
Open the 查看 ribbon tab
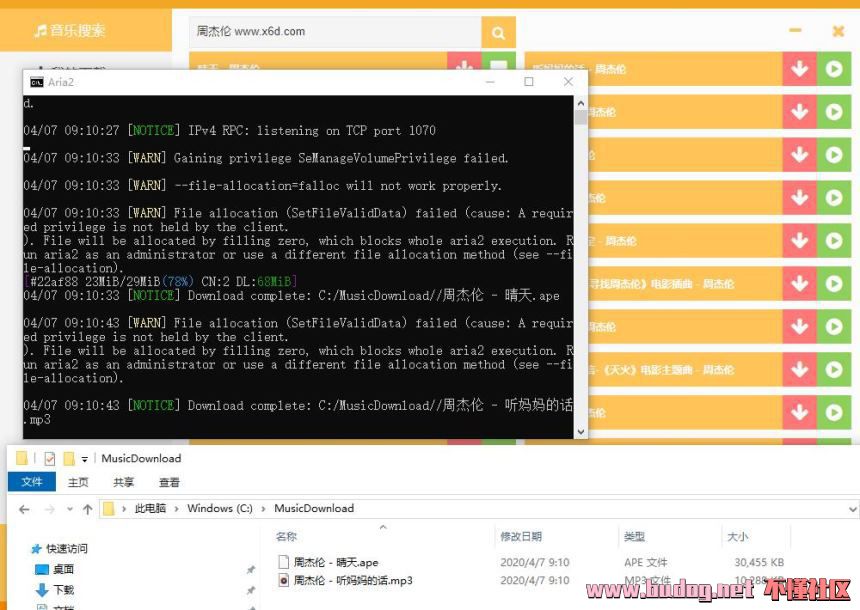coord(169,482)
